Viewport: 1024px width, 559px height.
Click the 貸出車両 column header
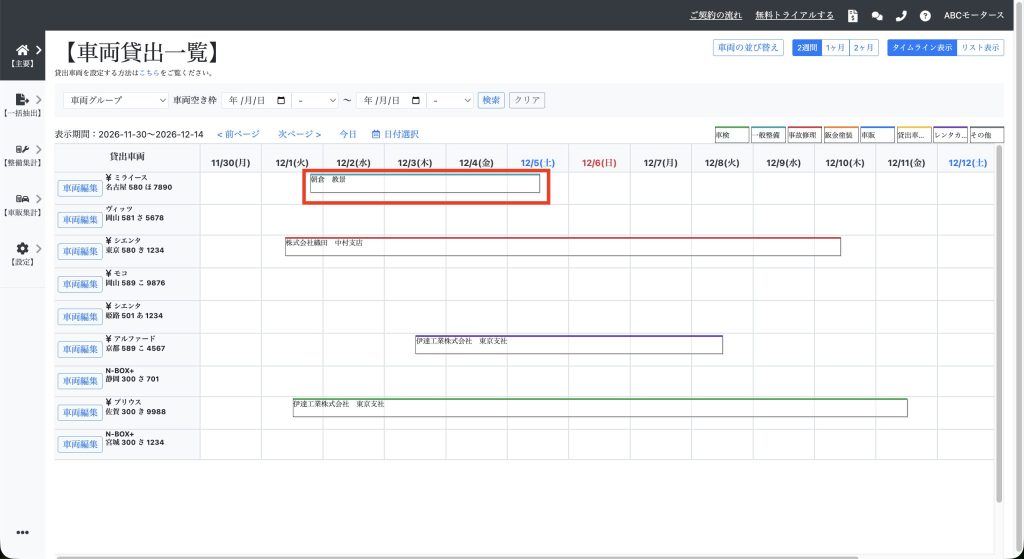(x=127, y=157)
